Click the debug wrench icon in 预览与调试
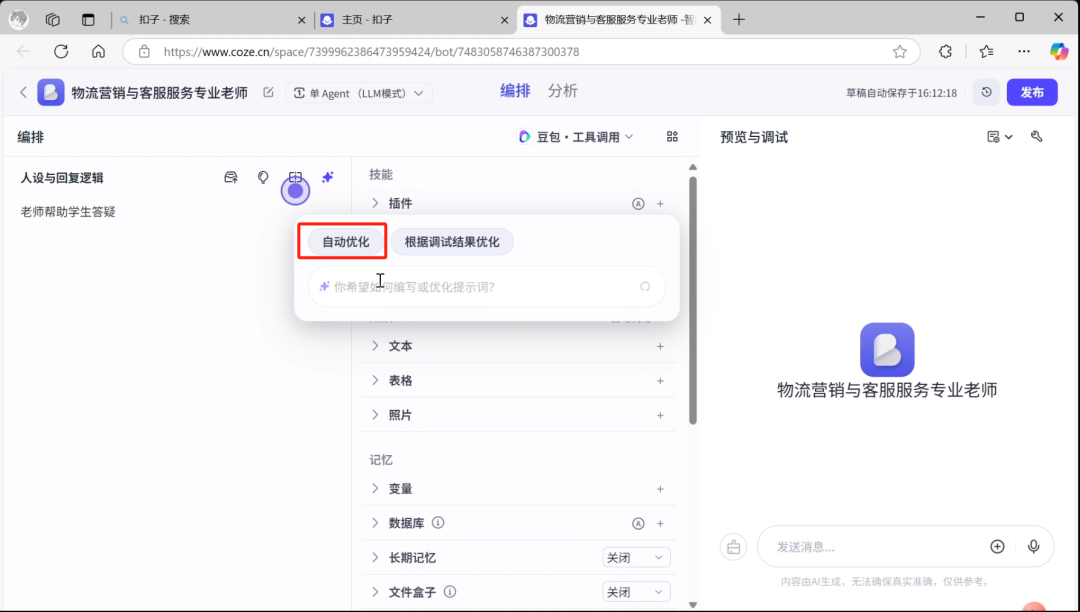1080x612 pixels. click(1037, 136)
